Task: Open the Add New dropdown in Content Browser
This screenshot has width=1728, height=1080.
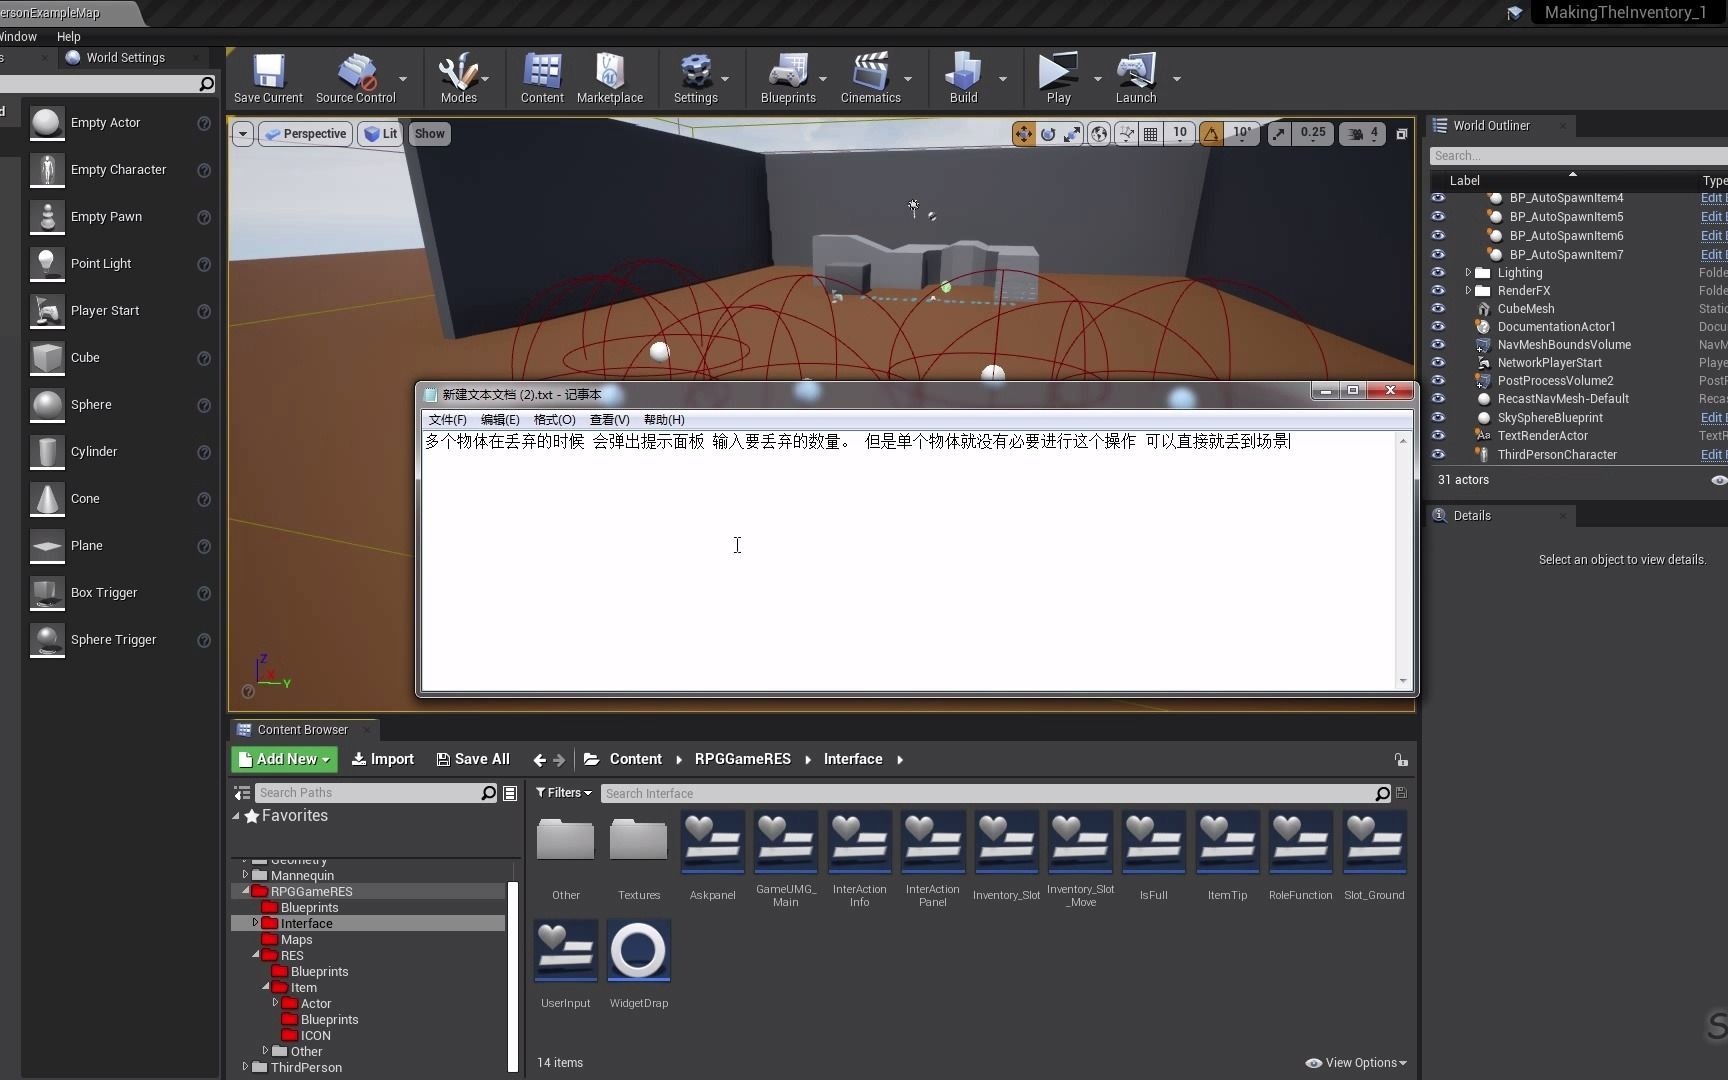Action: click(283, 759)
